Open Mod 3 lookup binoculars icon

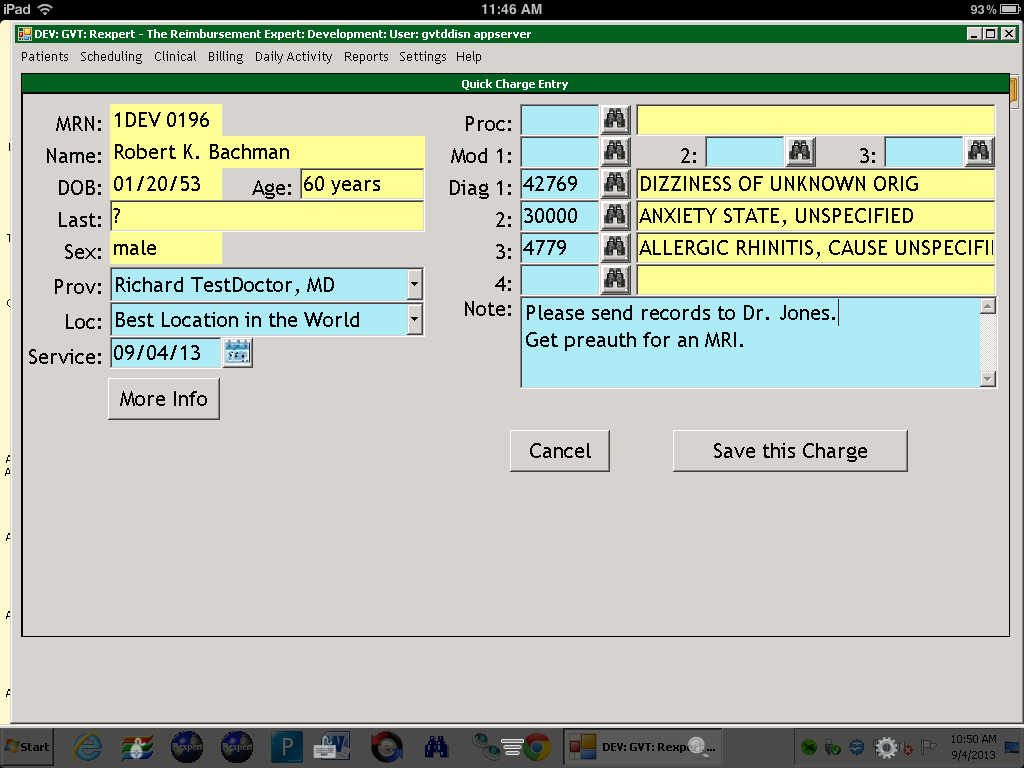point(979,152)
